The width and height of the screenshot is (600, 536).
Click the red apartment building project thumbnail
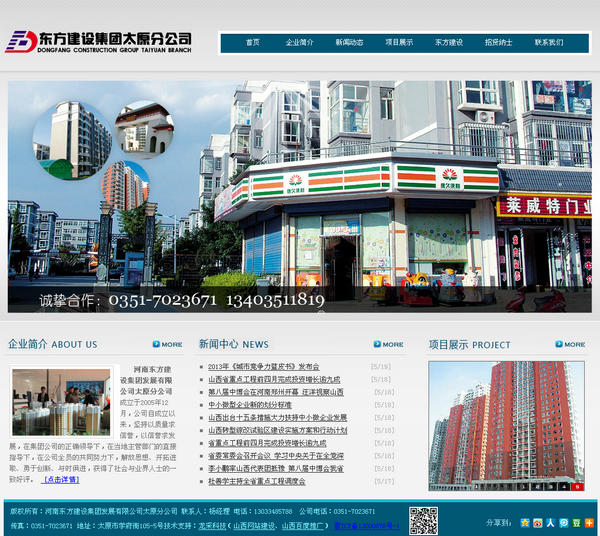tap(510, 425)
